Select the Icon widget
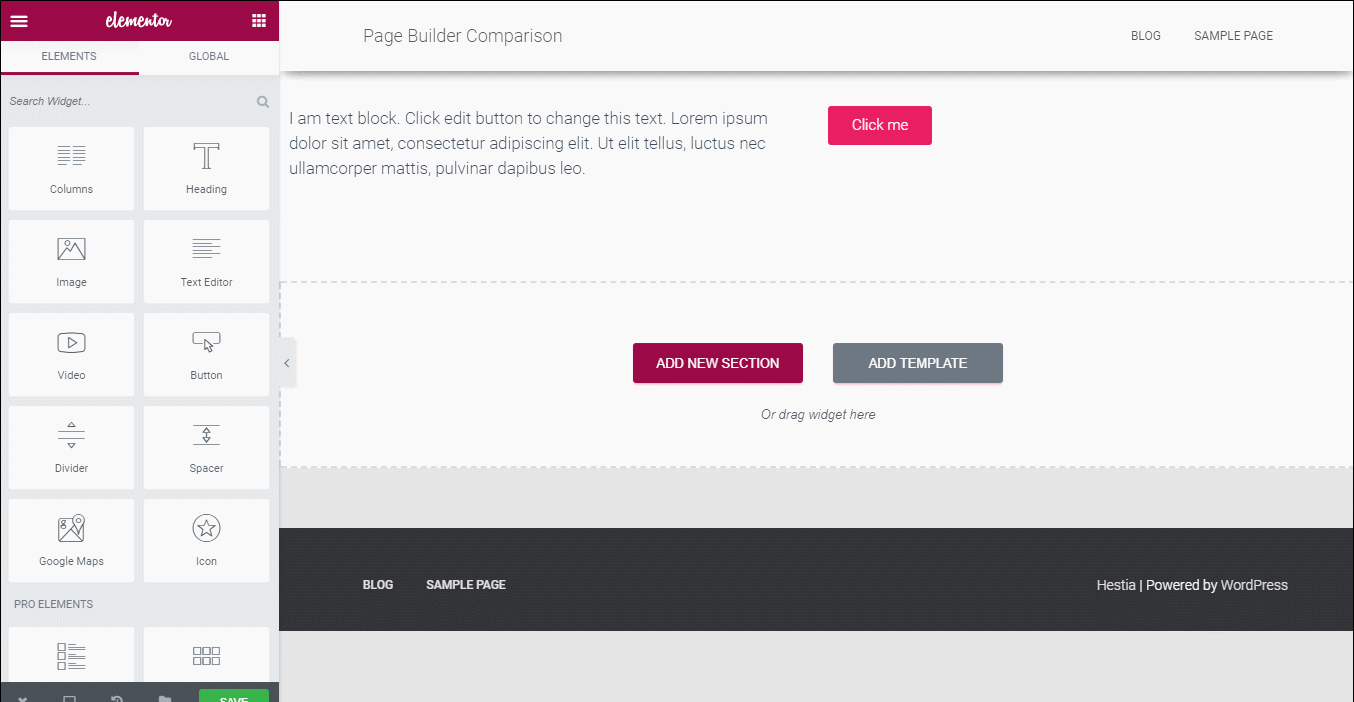This screenshot has width=1354, height=702. pos(206,540)
